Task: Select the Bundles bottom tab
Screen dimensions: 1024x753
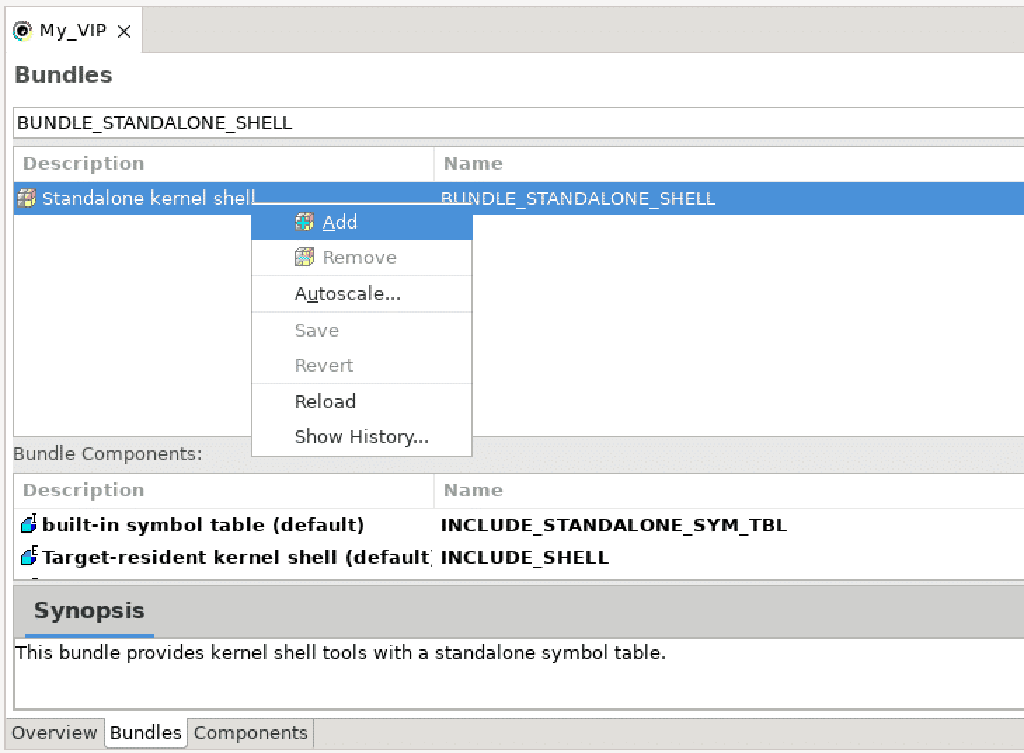Action: tap(145, 733)
